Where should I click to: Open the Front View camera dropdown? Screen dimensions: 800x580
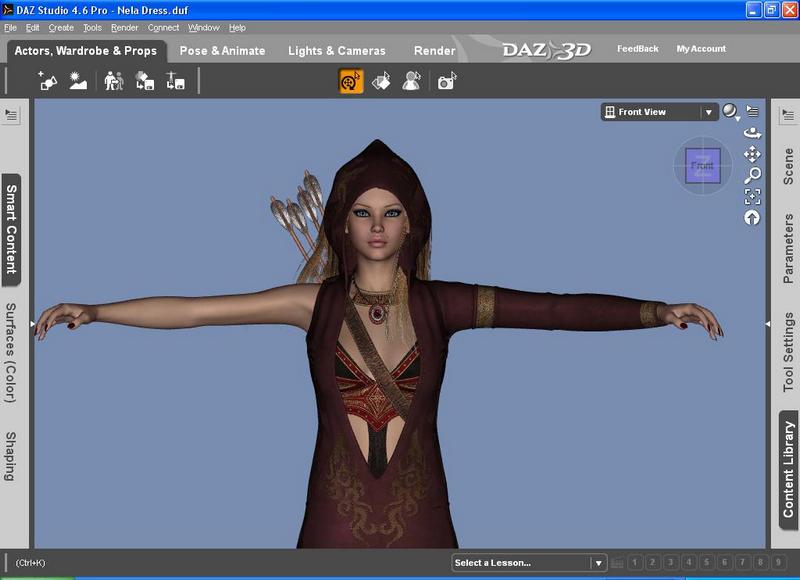click(659, 112)
